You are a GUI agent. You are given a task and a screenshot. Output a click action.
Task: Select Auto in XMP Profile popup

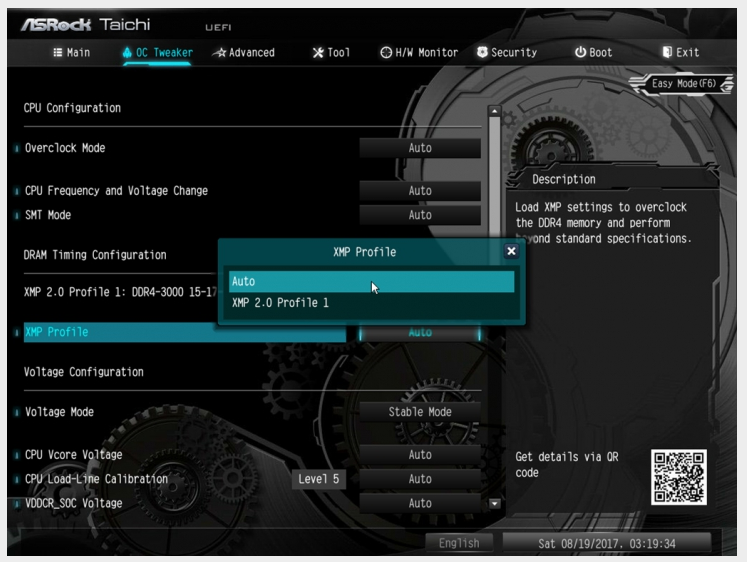[x=371, y=281]
